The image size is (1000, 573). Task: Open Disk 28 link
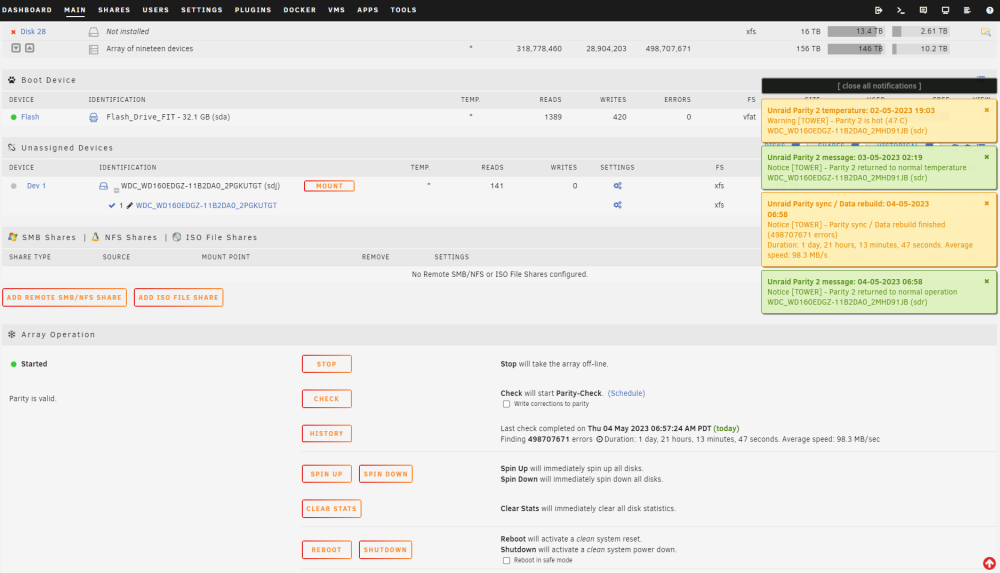coord(33,31)
